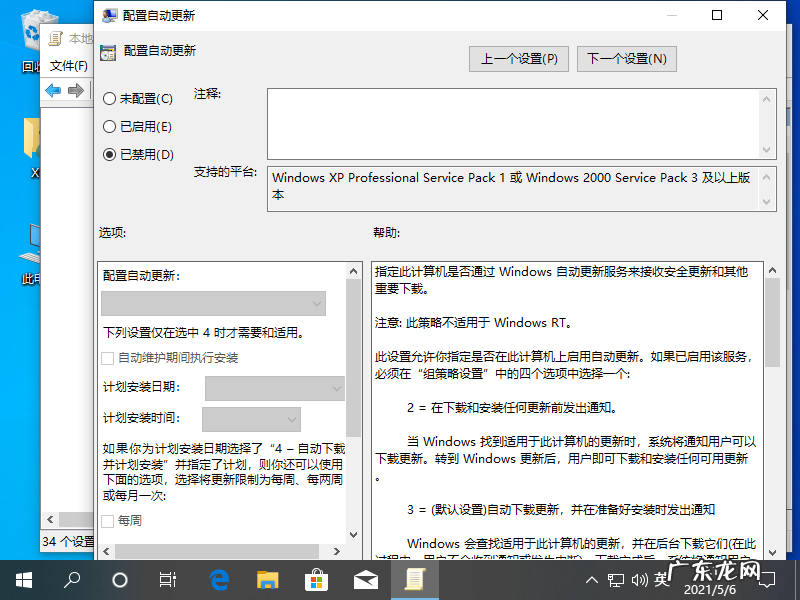Image resolution: width=800 pixels, height=600 pixels.
Task: Open the Mail app from the taskbar
Action: pos(365,579)
